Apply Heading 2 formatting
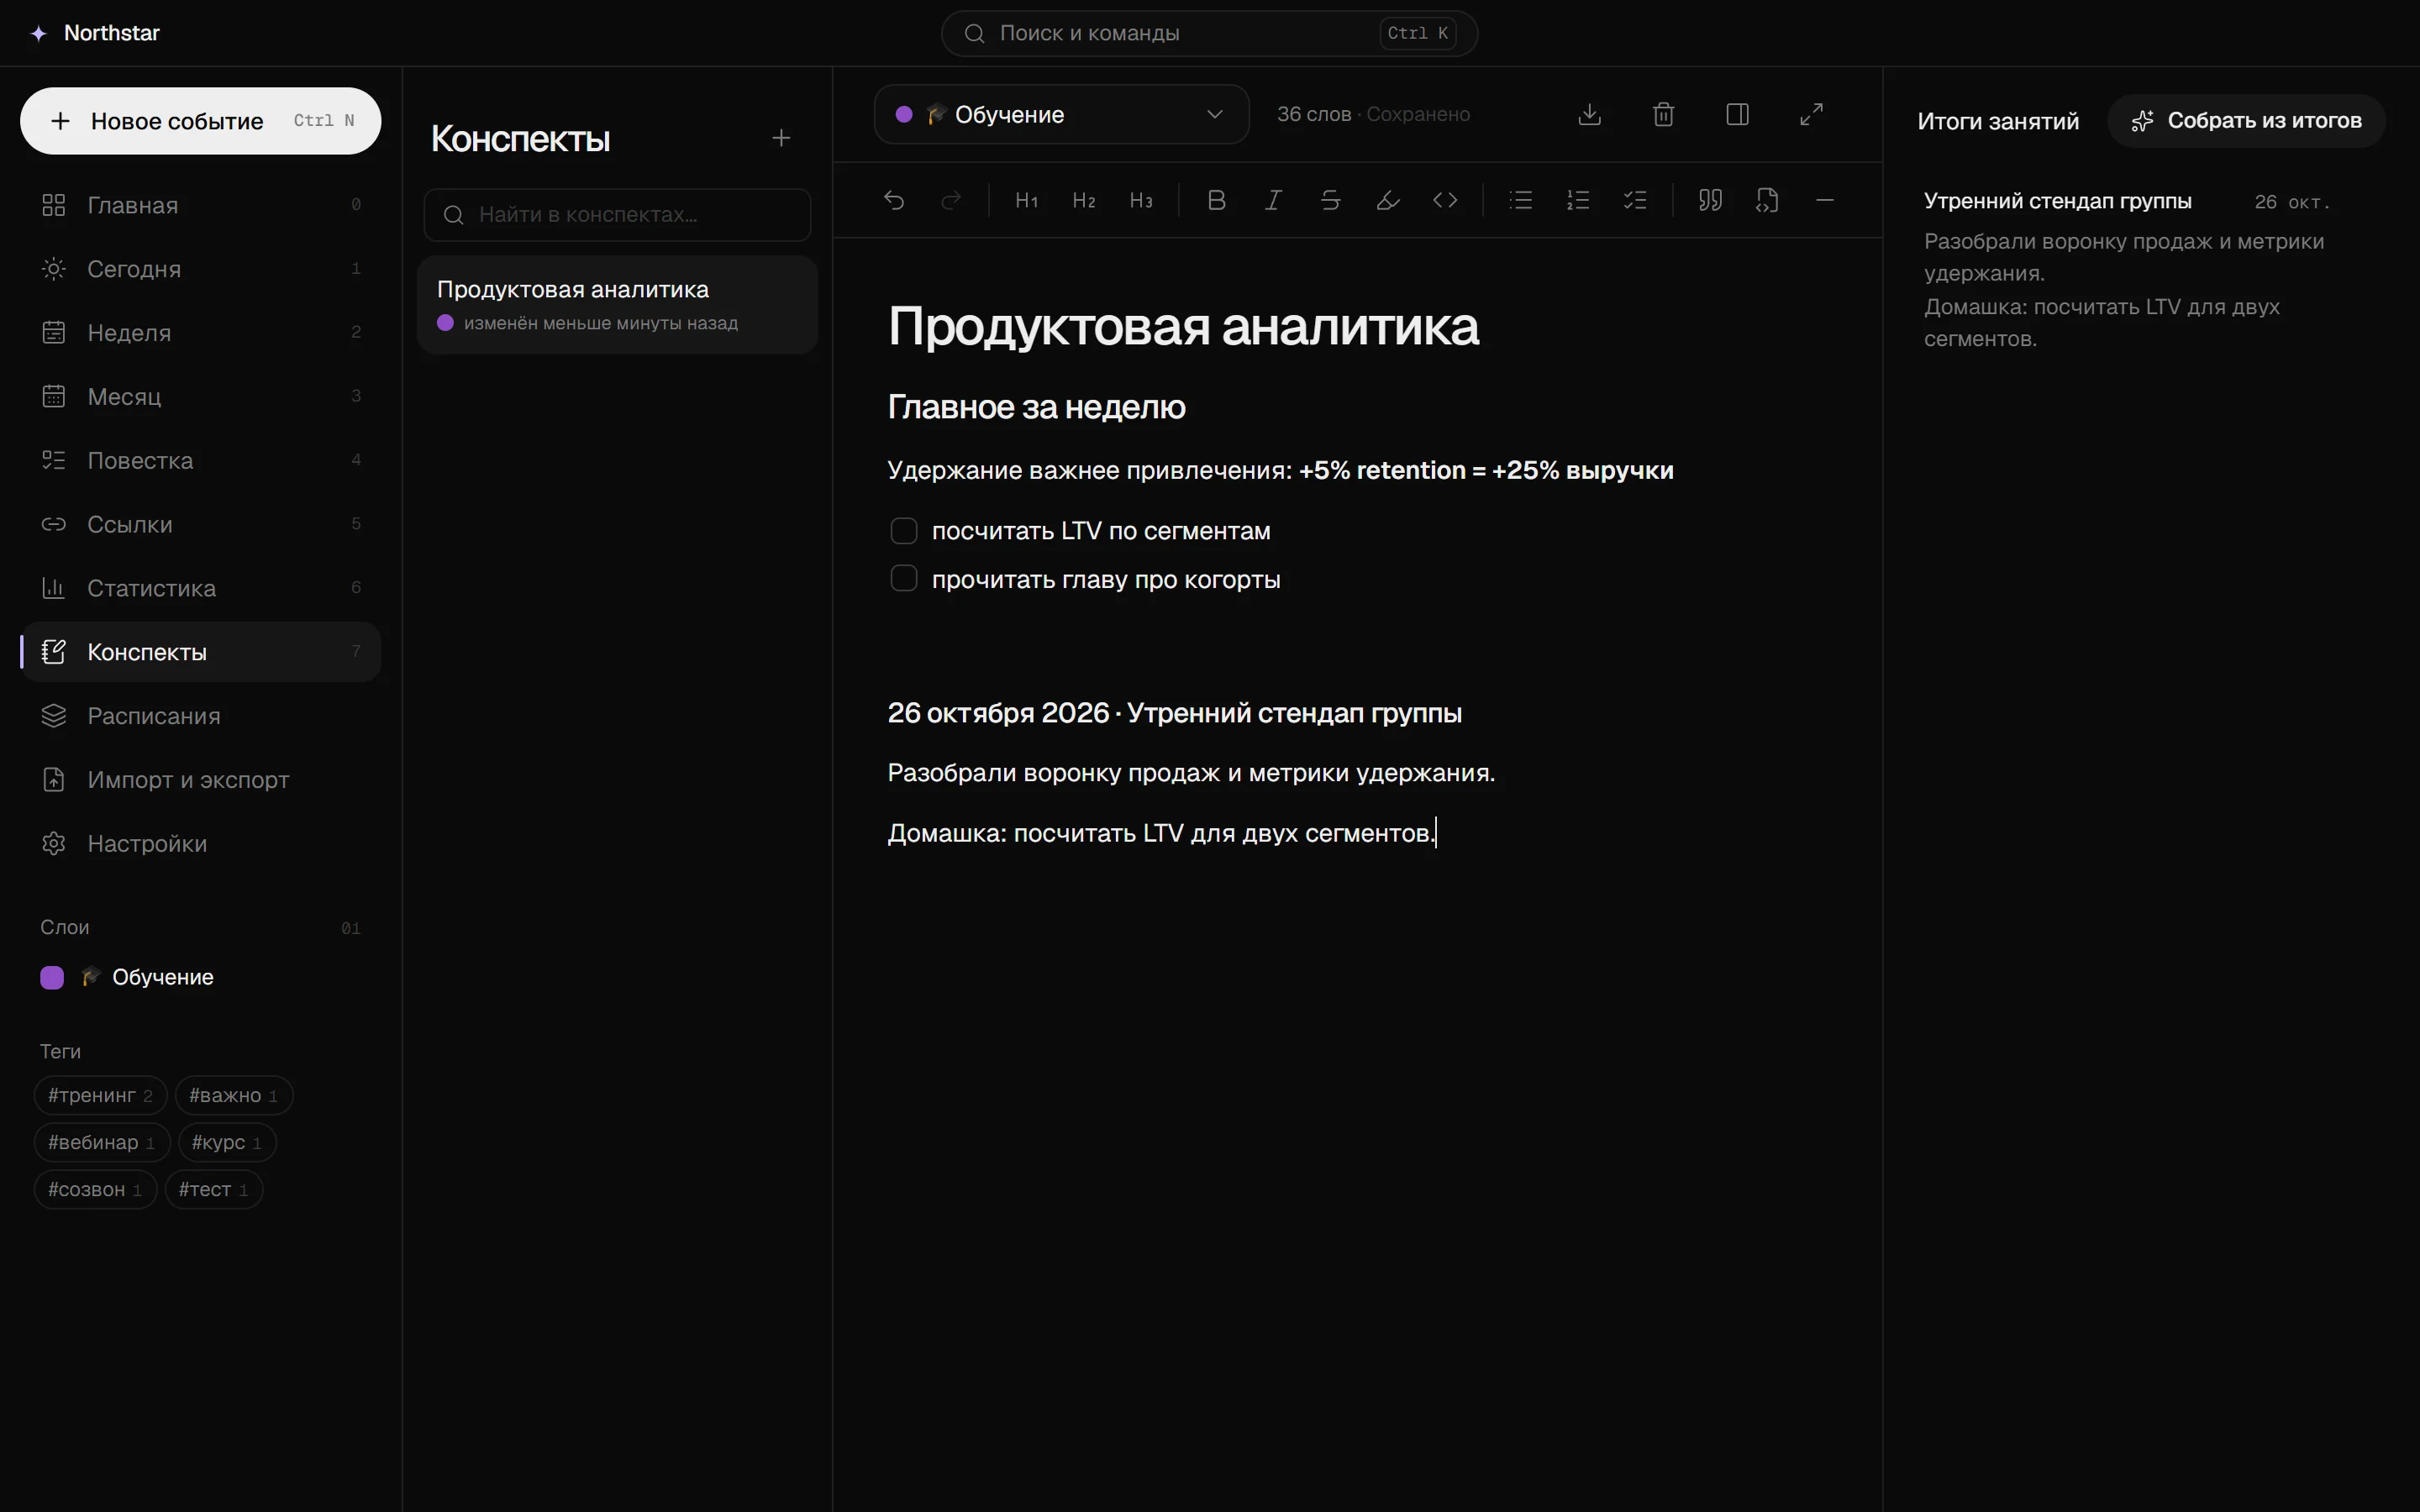Viewport: 2420px width, 1512px height. [1083, 200]
